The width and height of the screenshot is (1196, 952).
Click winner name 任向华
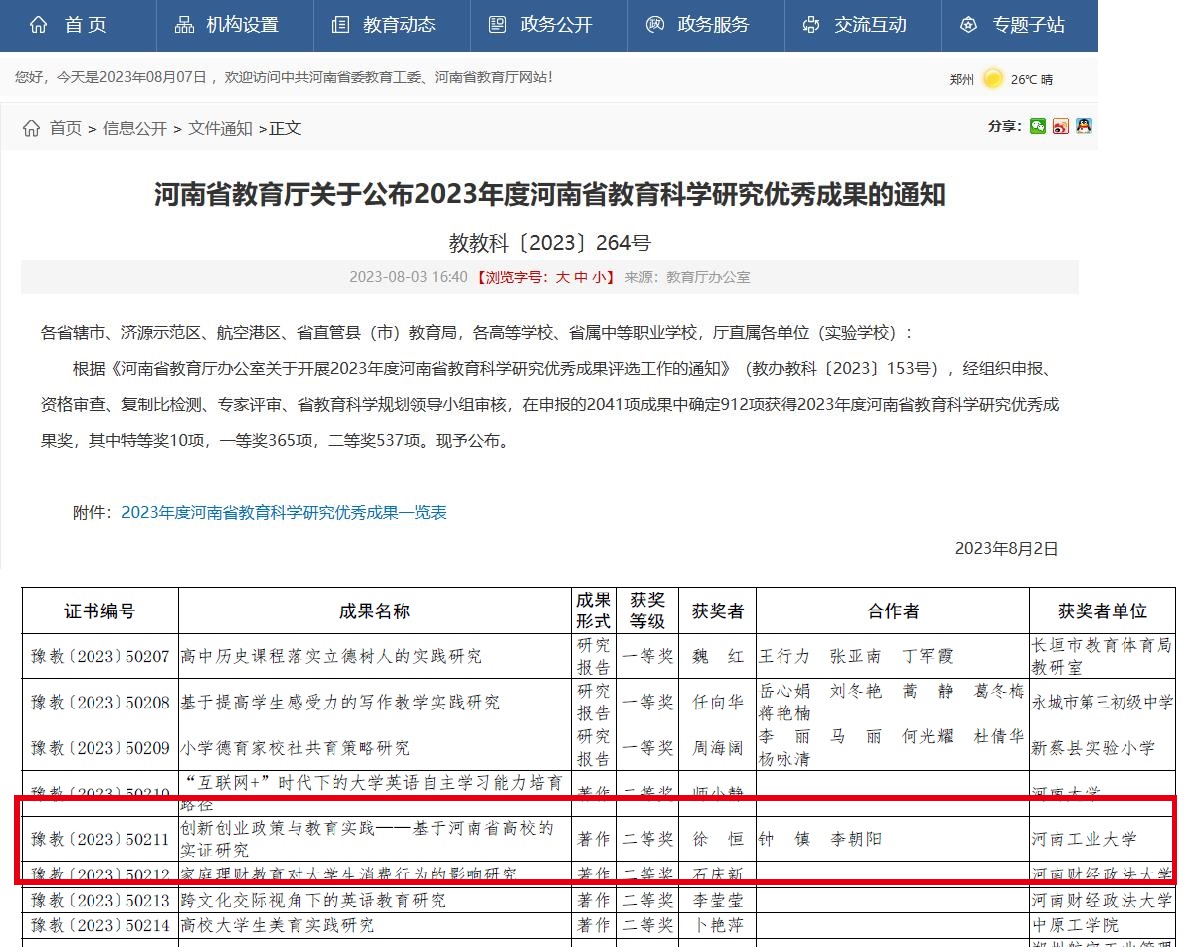[718, 702]
